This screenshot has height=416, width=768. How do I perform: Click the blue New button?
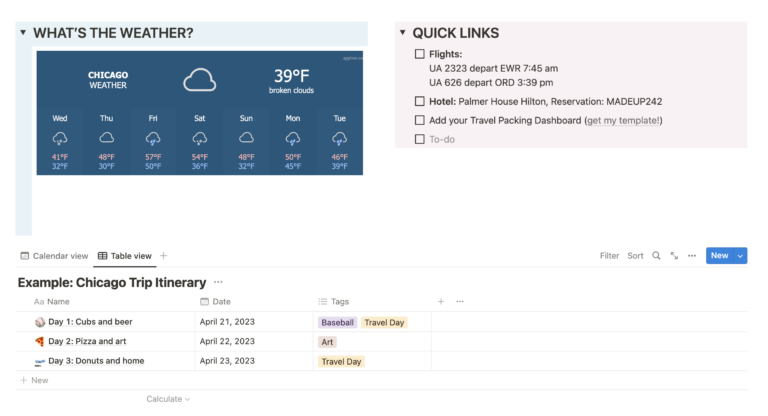click(x=720, y=255)
